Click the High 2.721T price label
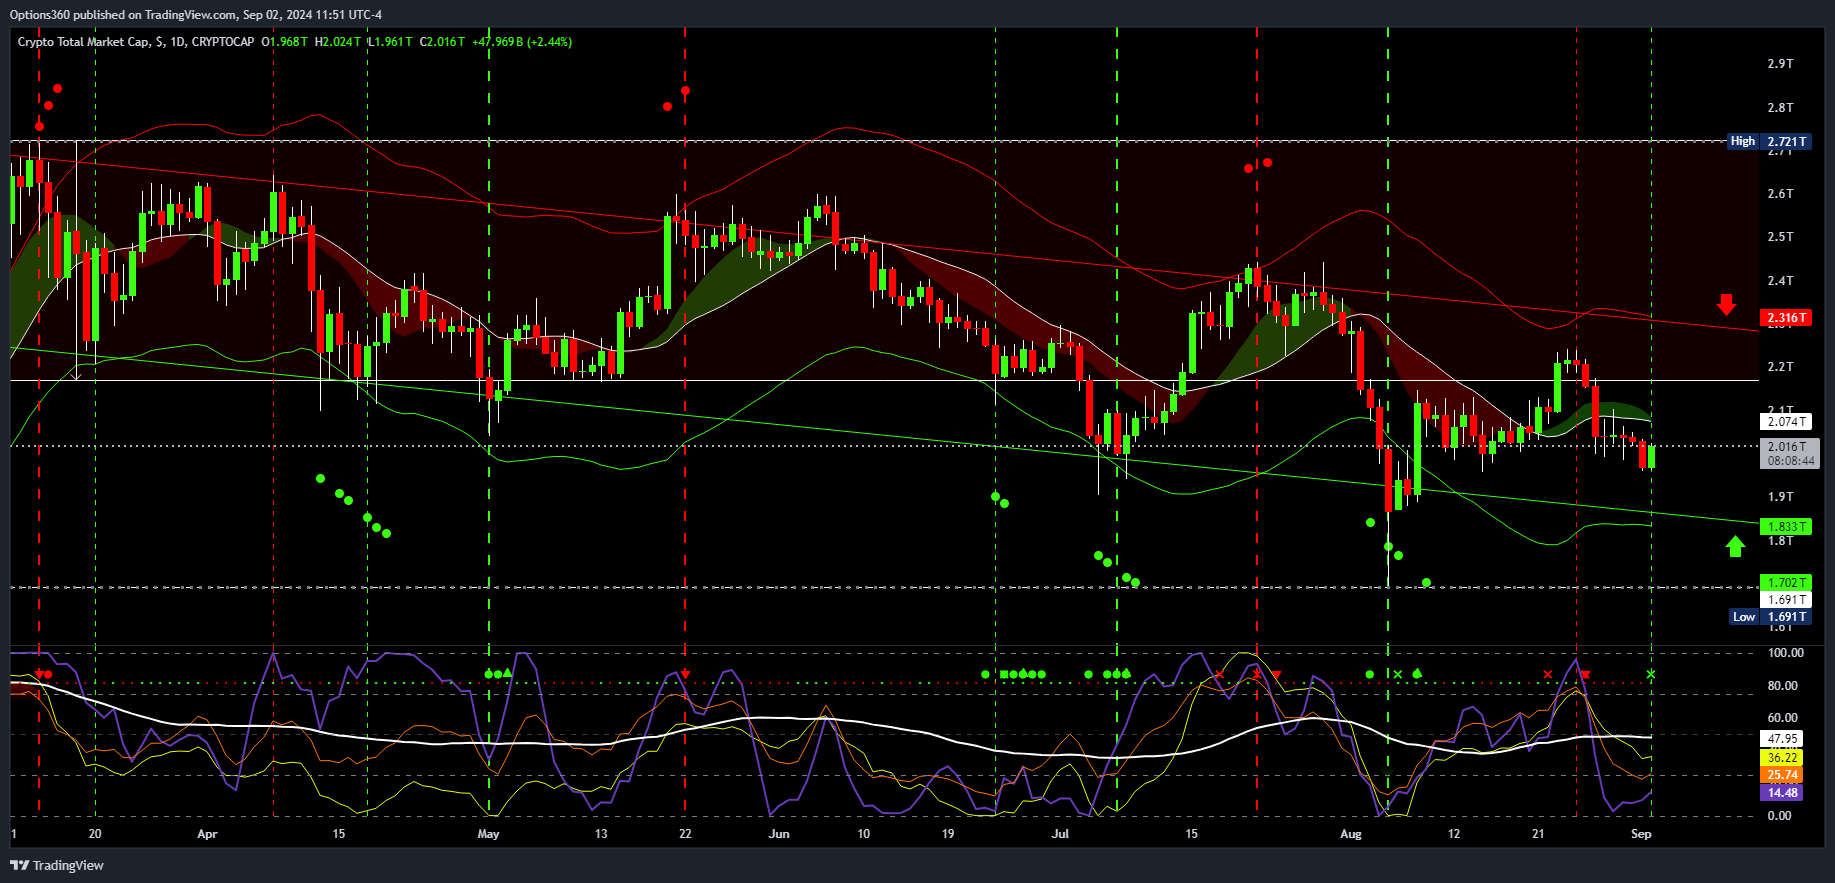This screenshot has width=1835, height=883. click(x=1770, y=142)
